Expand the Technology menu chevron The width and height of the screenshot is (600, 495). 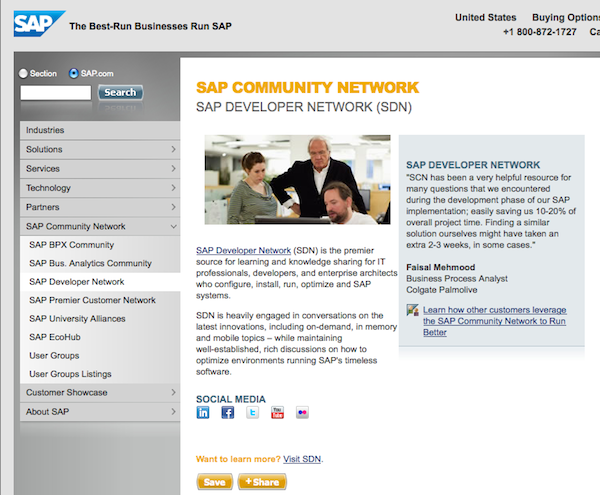click(x=173, y=188)
